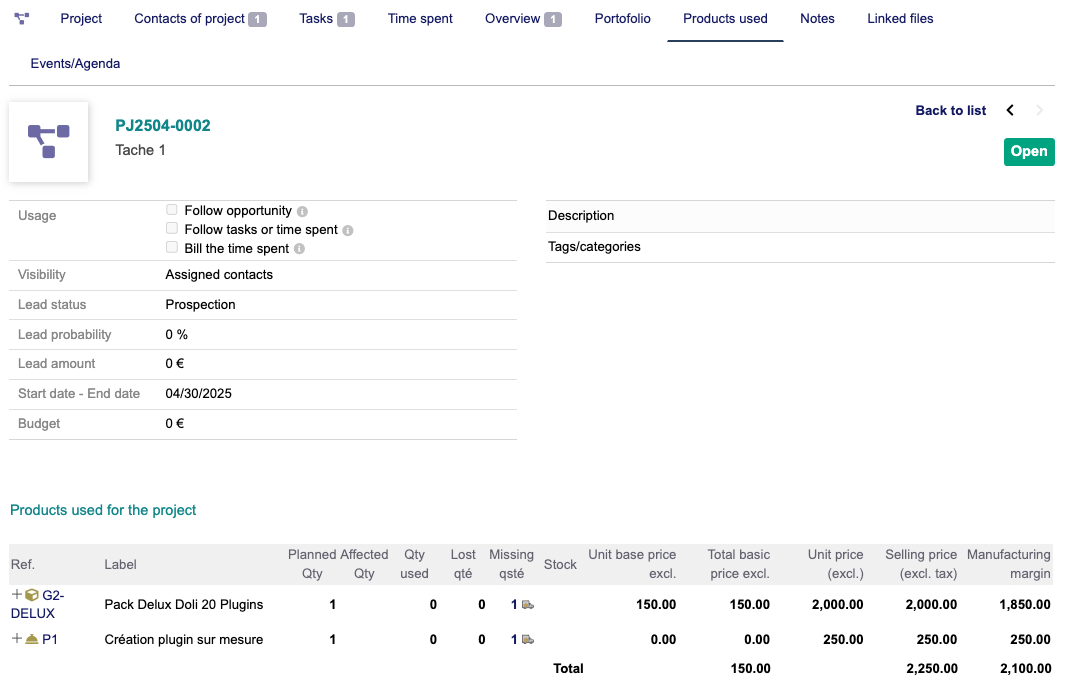Click info icon beside Follow tasks or time spent
This screenshot has width=1074, height=693.
coord(348,231)
